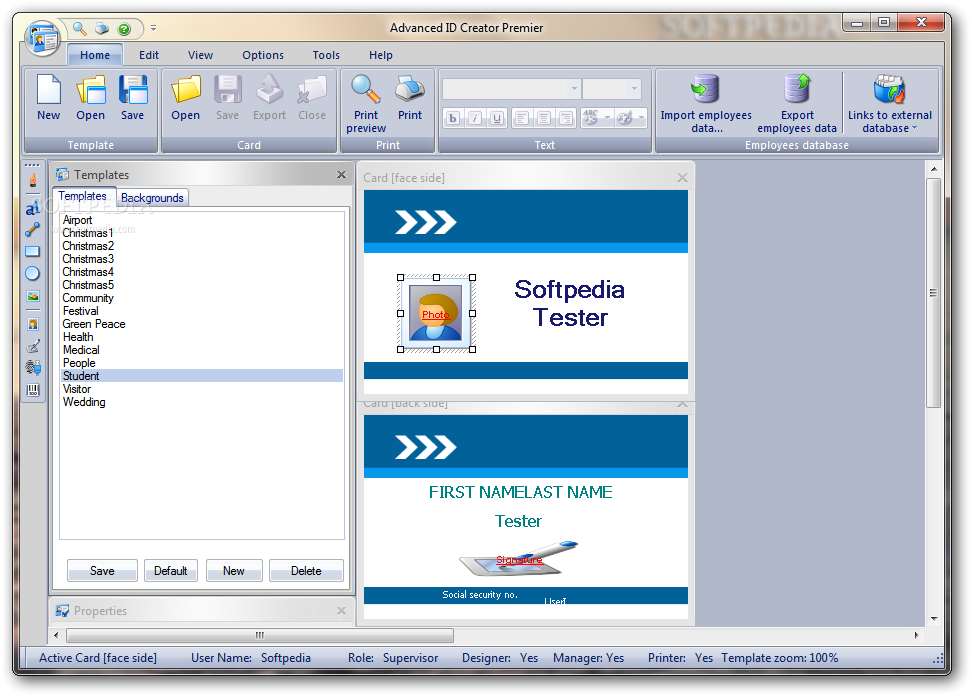Align text center
This screenshot has height=696, width=972.
(544, 118)
